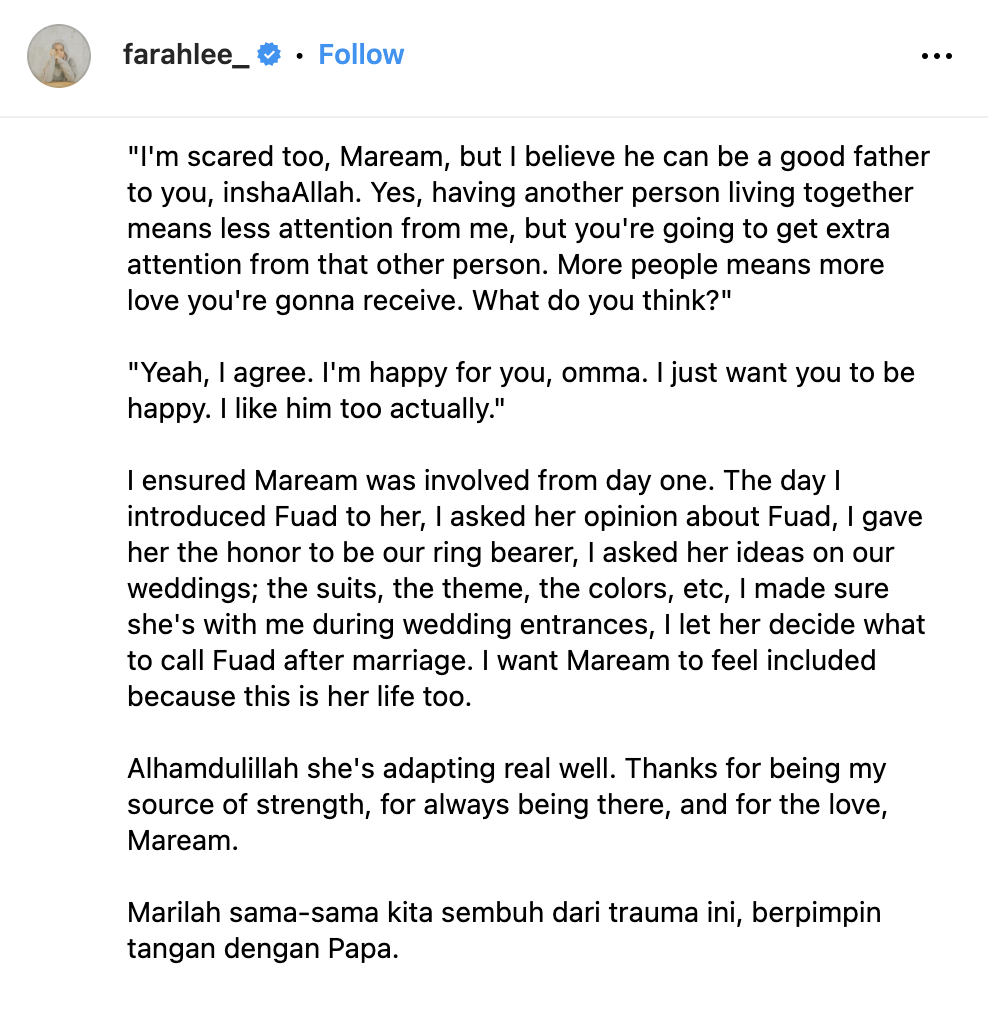Click the Malay sentence starting "Marilah sama-sama"
The width and height of the screenshot is (988, 1012).
(x=504, y=930)
